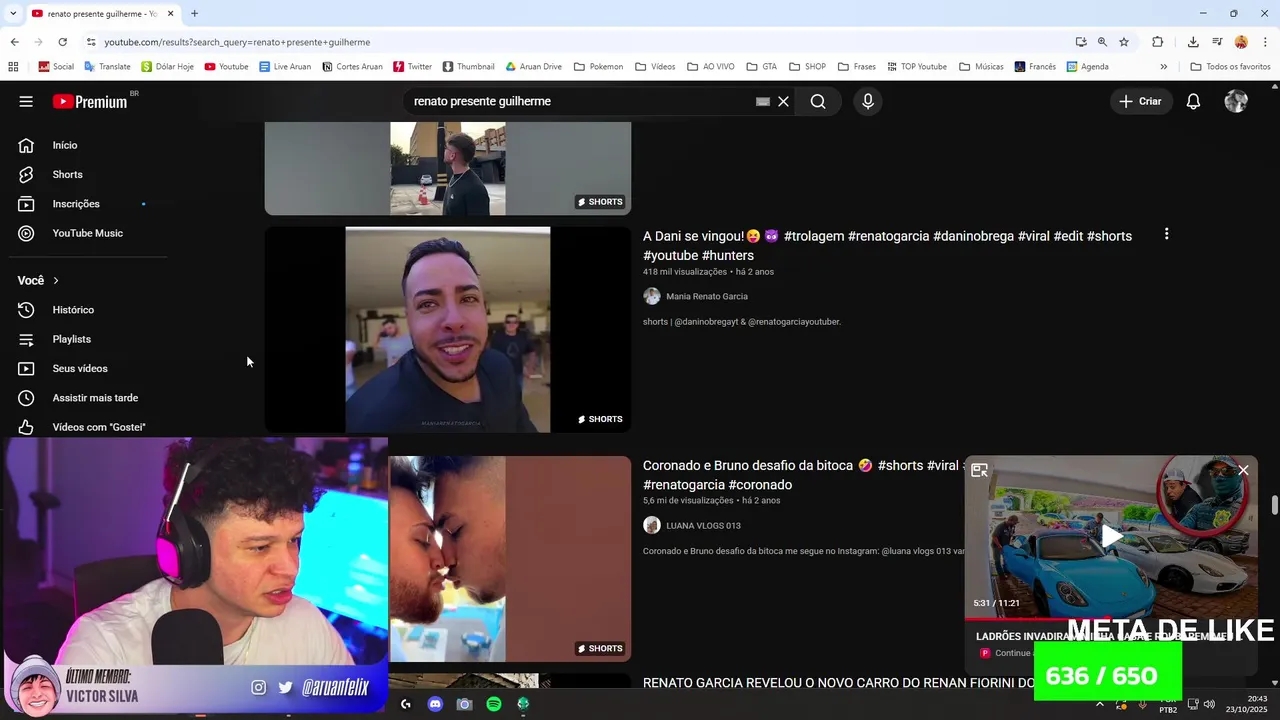This screenshot has width=1280, height=720.
Task: Open LUANA VLOGS 013 channel link
Action: [x=703, y=525]
